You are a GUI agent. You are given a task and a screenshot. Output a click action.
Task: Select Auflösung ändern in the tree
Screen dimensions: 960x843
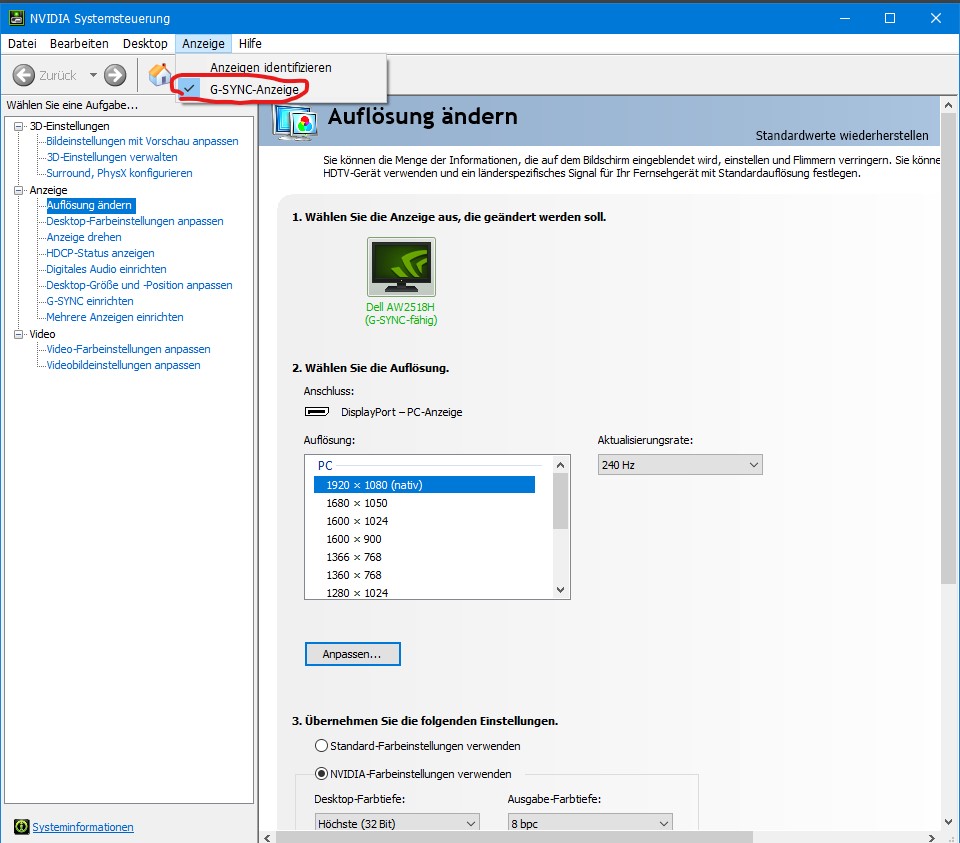tap(89, 205)
